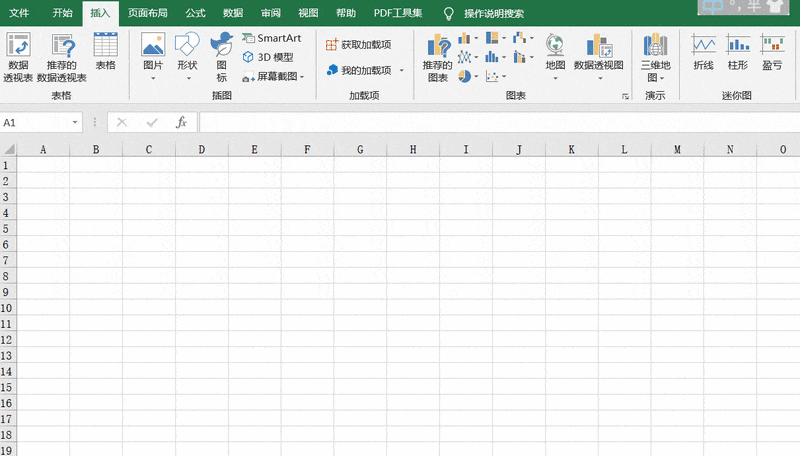Open the Maps (地图) chart dropdown
This screenshot has height=456, width=800.
point(555,77)
